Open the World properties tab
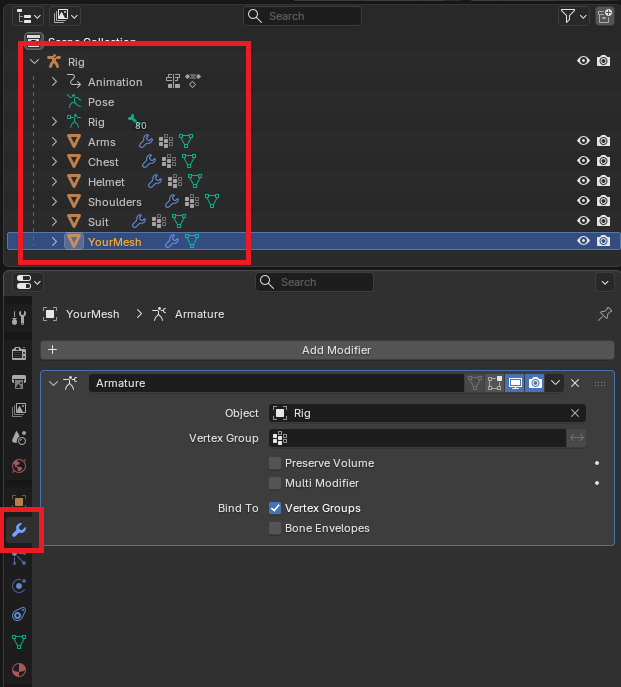The image size is (621, 687). (x=18, y=466)
